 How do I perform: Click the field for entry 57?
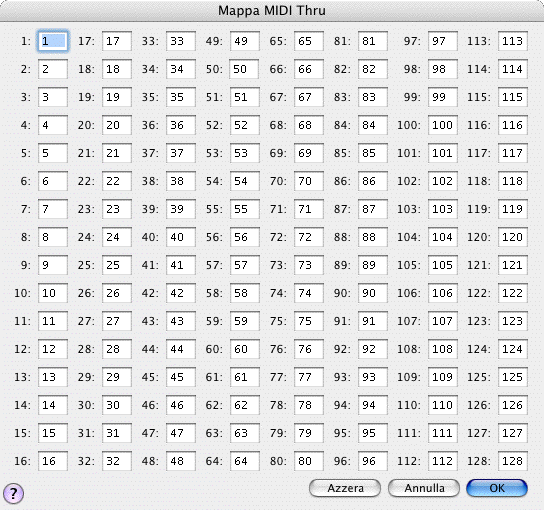pyautogui.click(x=245, y=265)
